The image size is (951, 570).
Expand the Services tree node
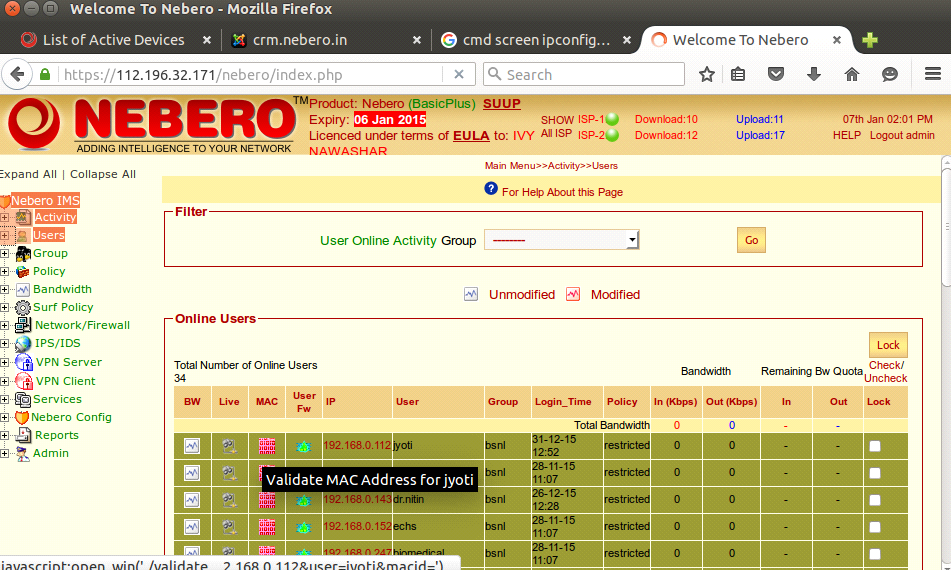click(4, 400)
